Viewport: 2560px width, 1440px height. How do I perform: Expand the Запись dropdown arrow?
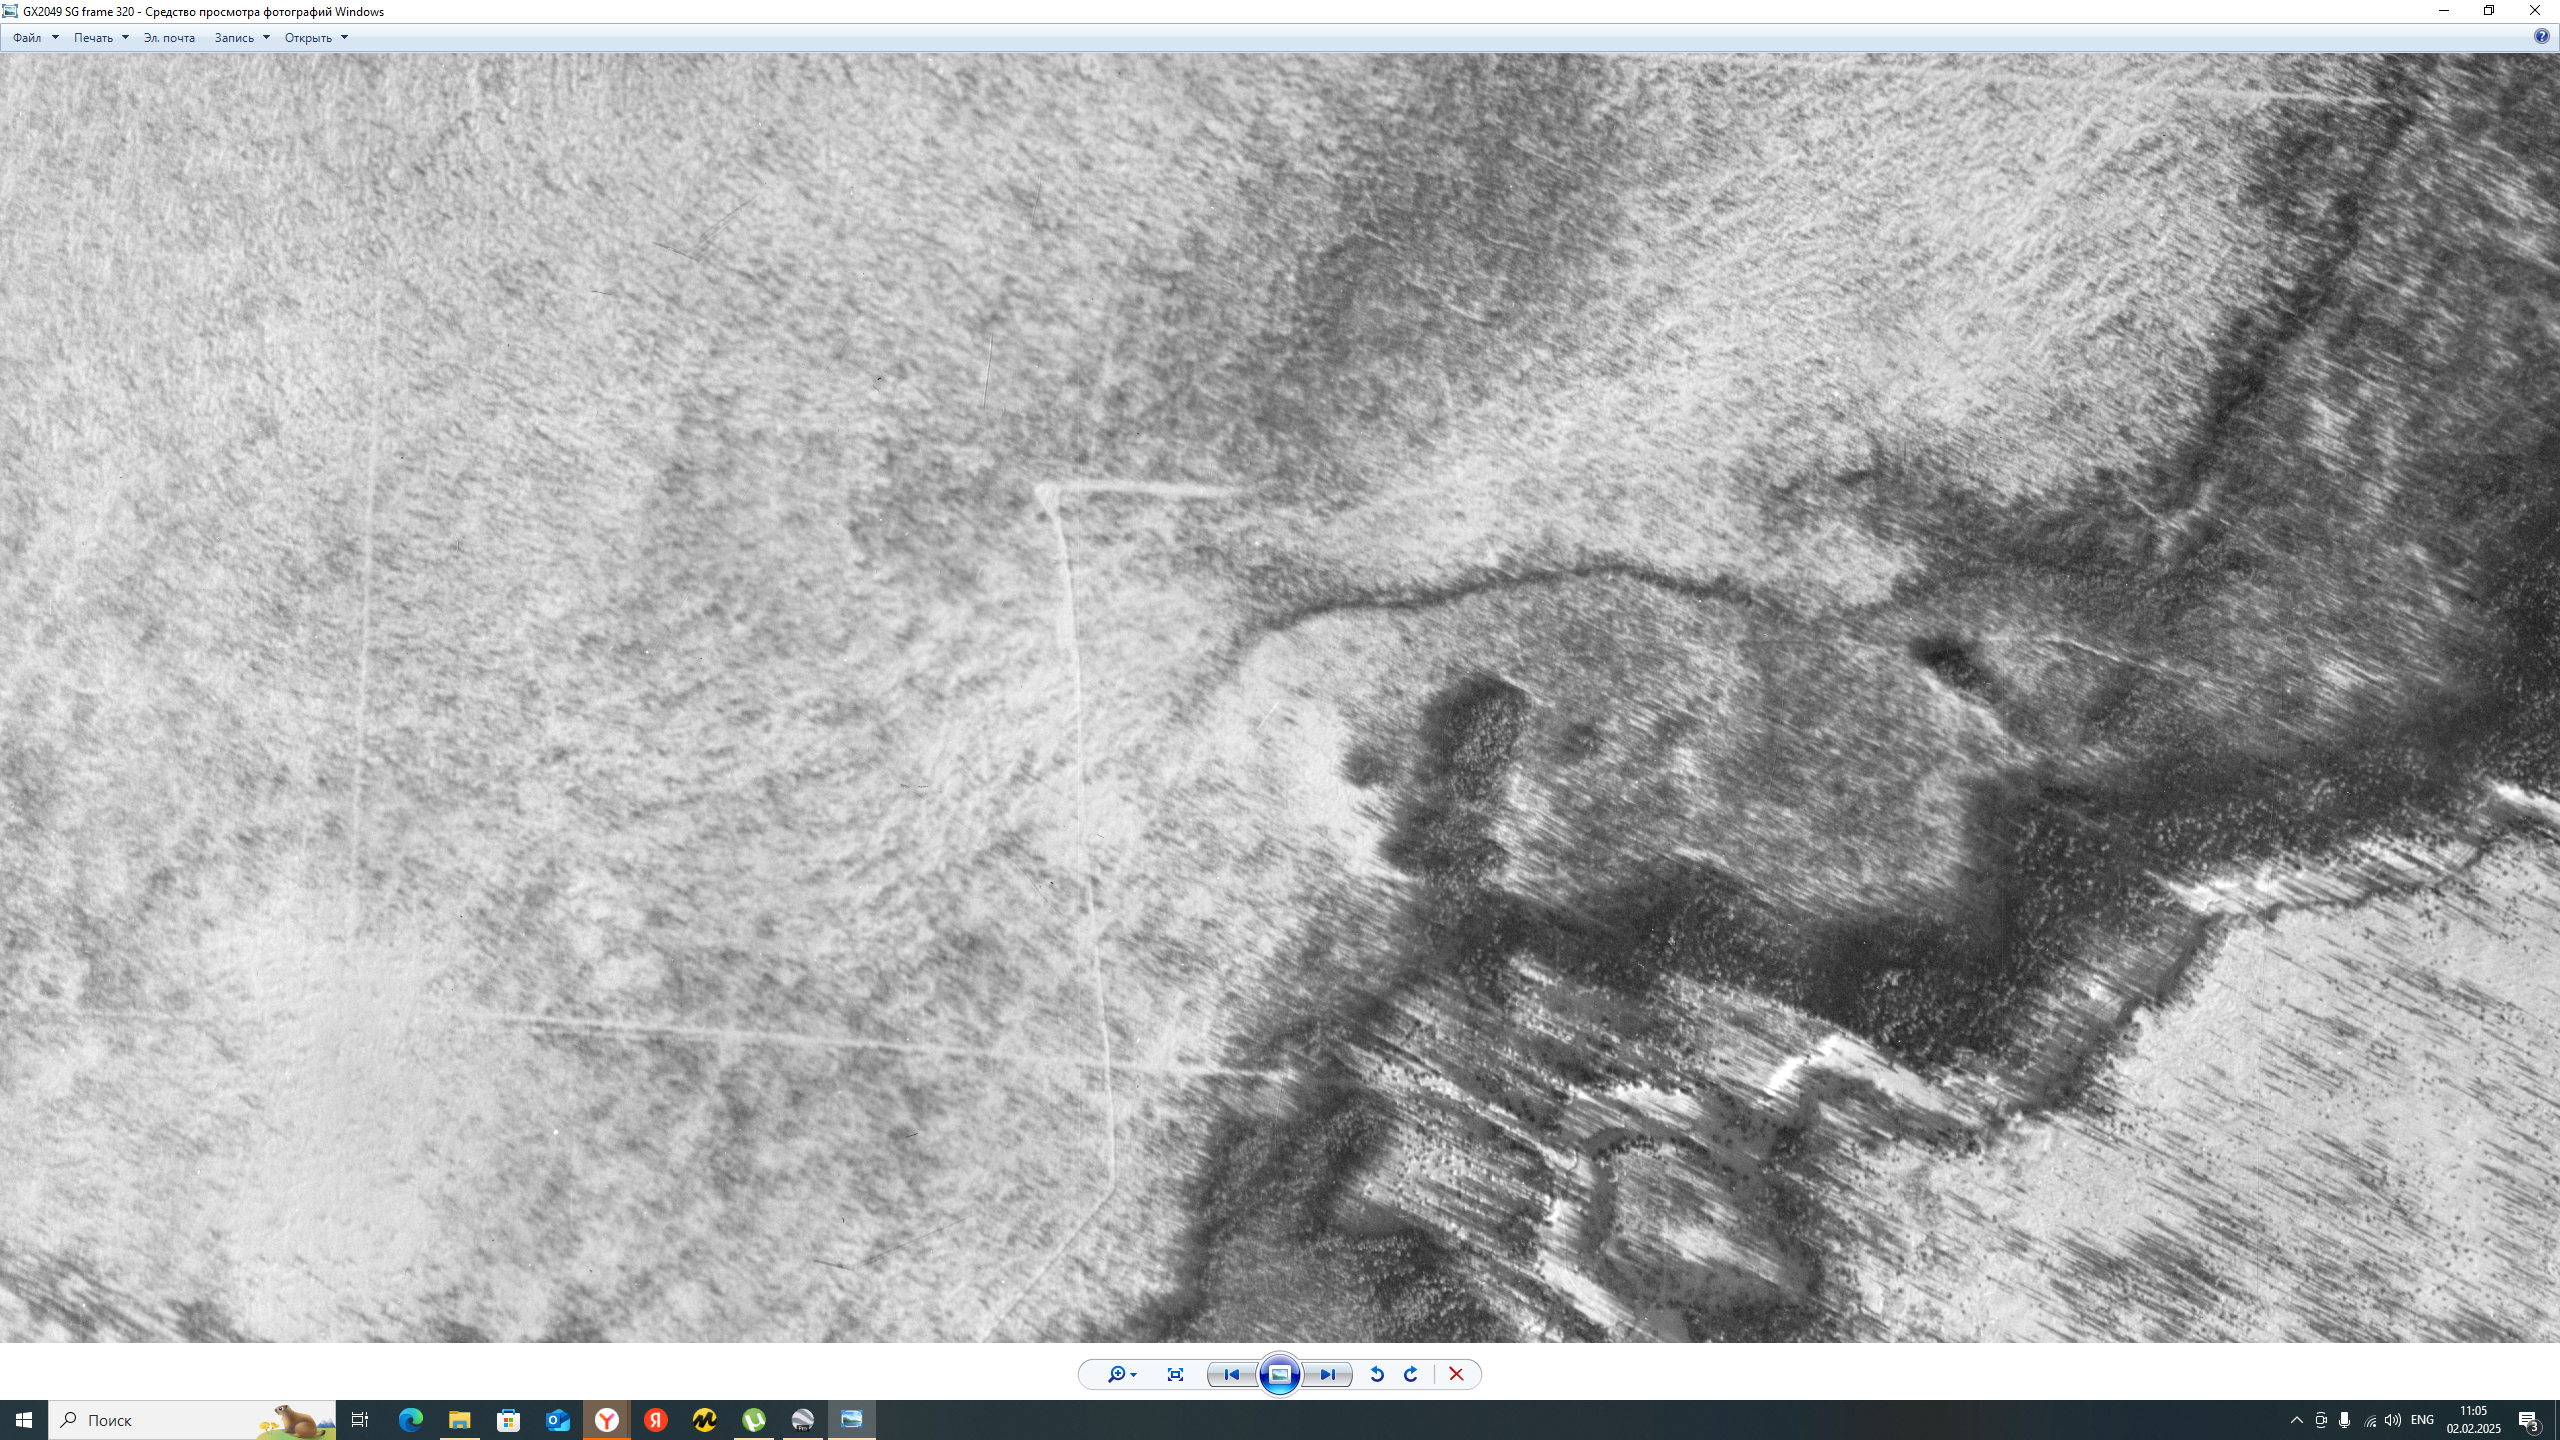(266, 38)
